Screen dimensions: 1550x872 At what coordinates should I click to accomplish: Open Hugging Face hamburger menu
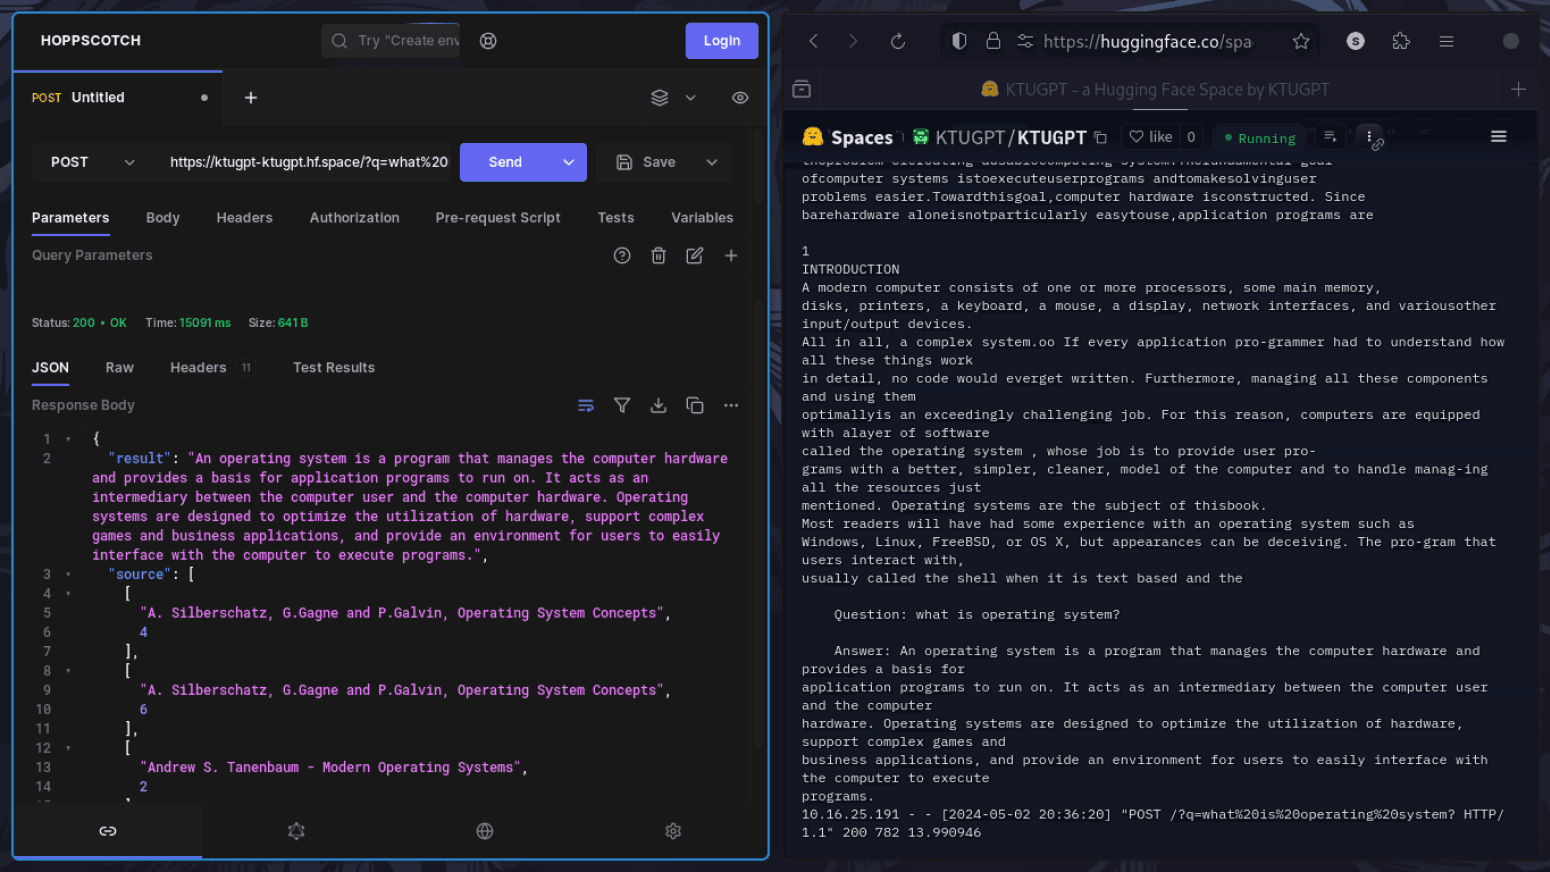[1498, 137]
